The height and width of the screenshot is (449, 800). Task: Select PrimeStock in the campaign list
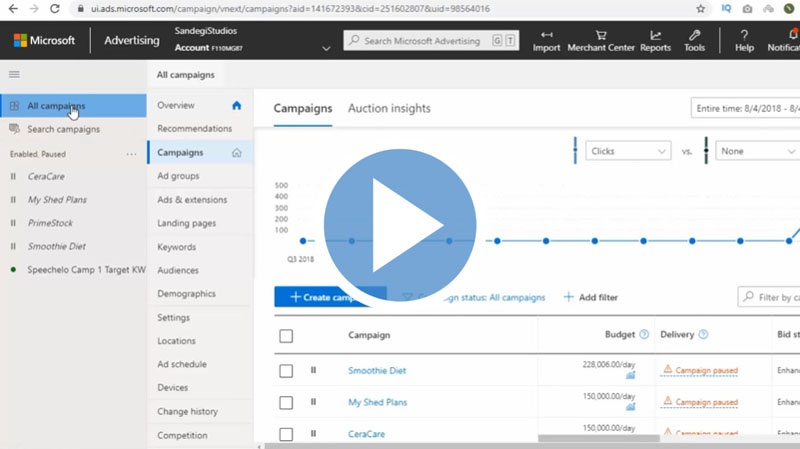click(x=50, y=223)
